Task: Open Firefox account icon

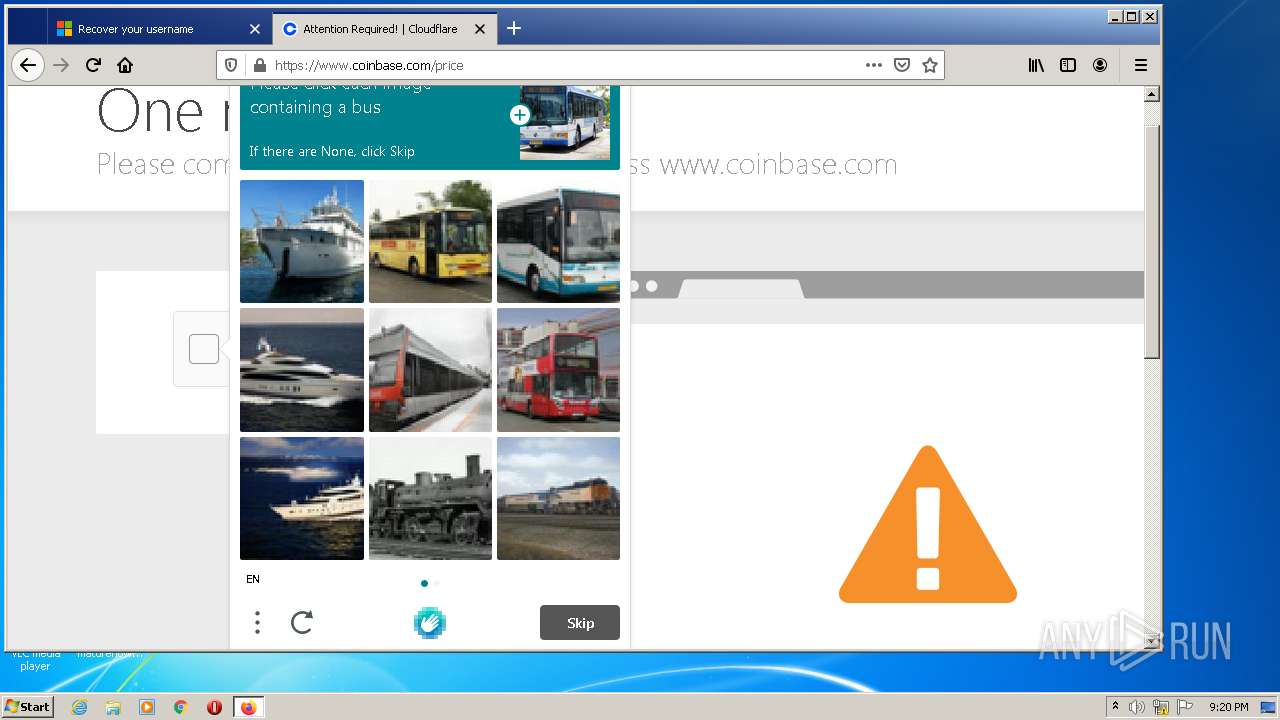Action: 1100,65
